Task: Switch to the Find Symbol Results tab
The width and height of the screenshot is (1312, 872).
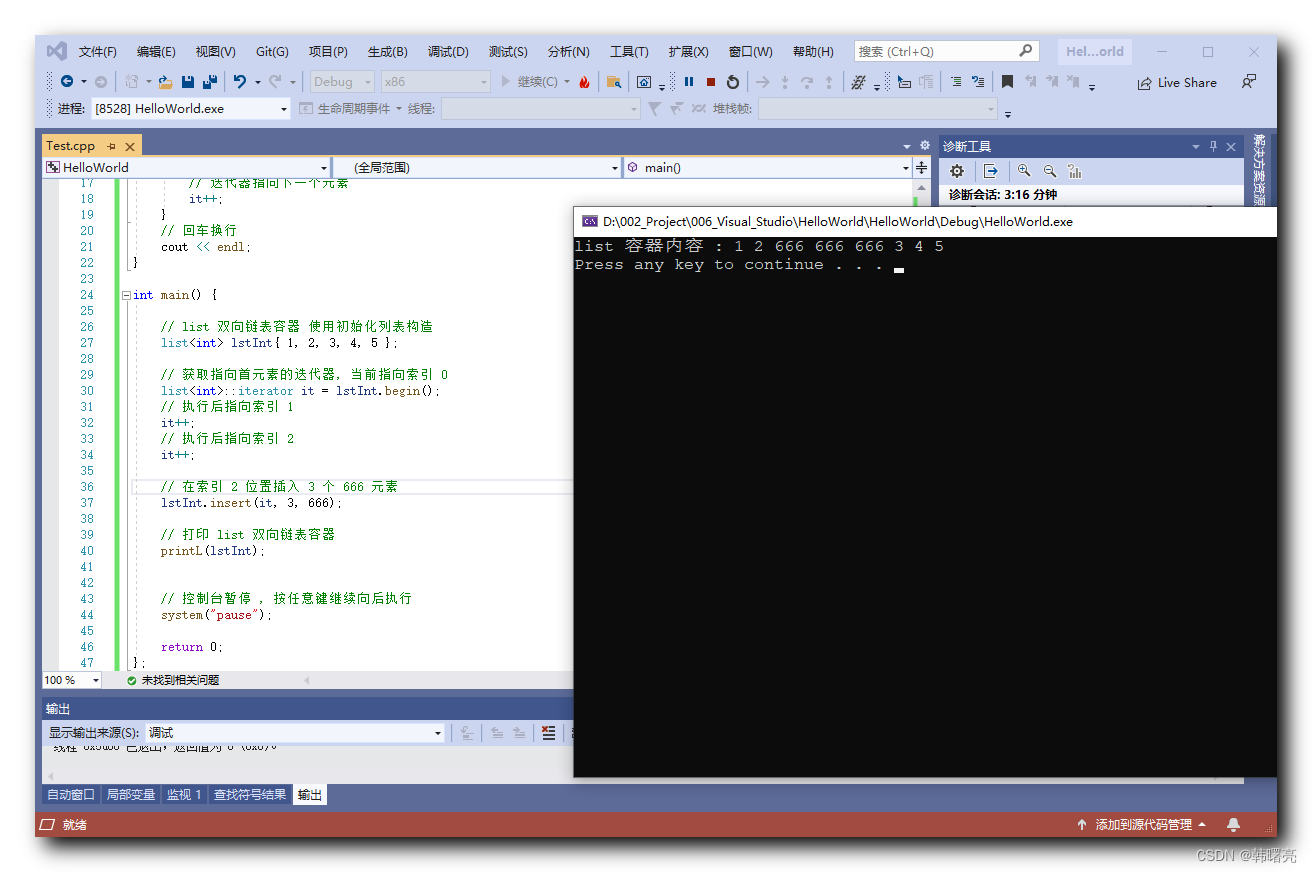Action: (250, 795)
